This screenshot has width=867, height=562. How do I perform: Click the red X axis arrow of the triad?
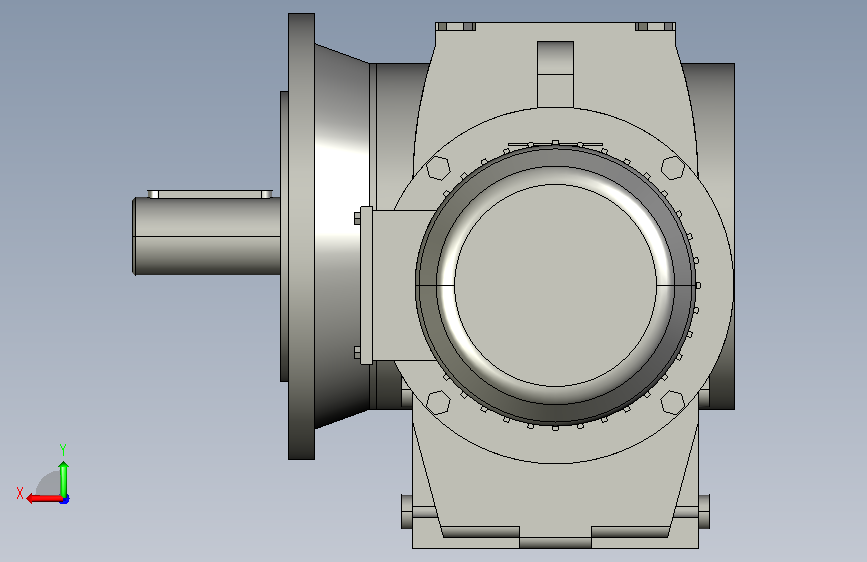[x=43, y=499]
